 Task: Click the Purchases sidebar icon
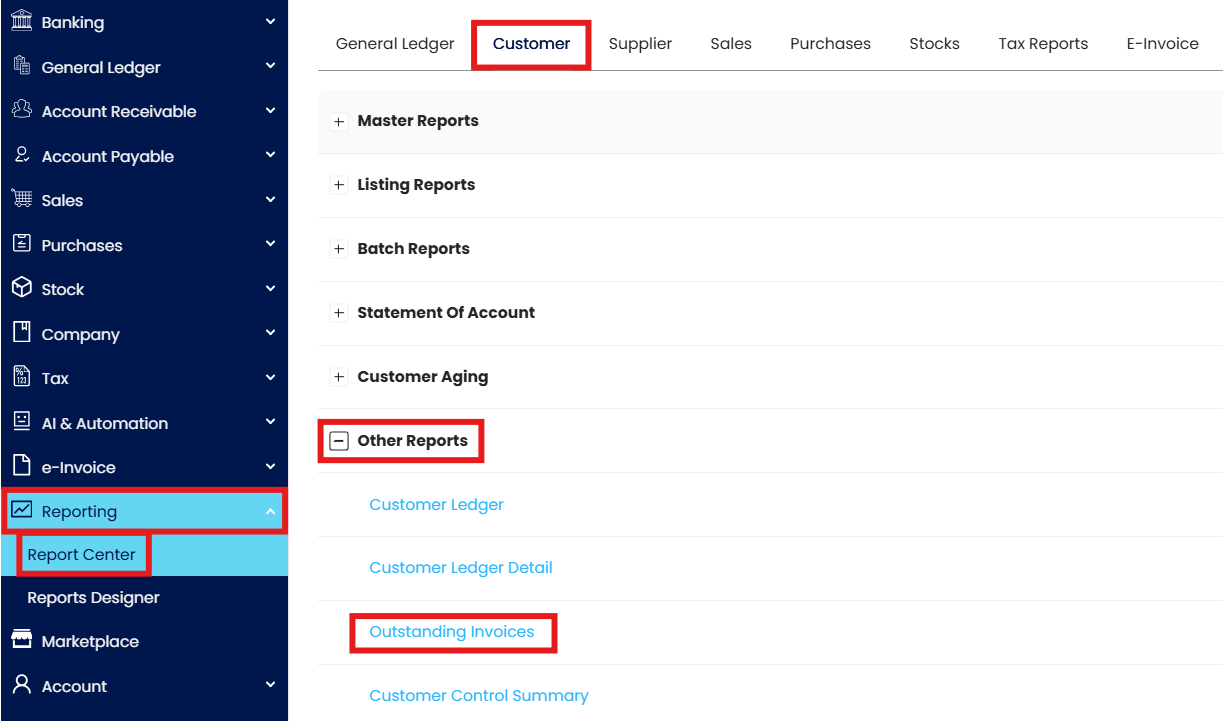coord(21,244)
